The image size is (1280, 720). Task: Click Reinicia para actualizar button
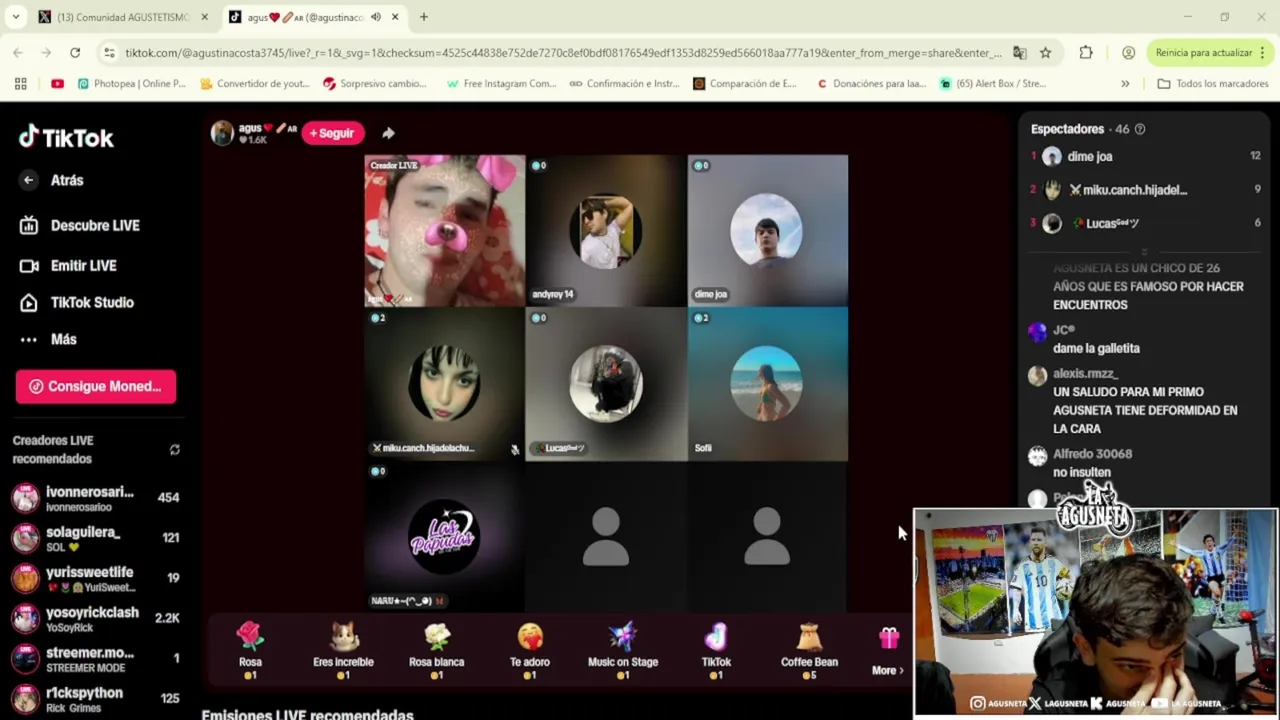[x=1203, y=52]
